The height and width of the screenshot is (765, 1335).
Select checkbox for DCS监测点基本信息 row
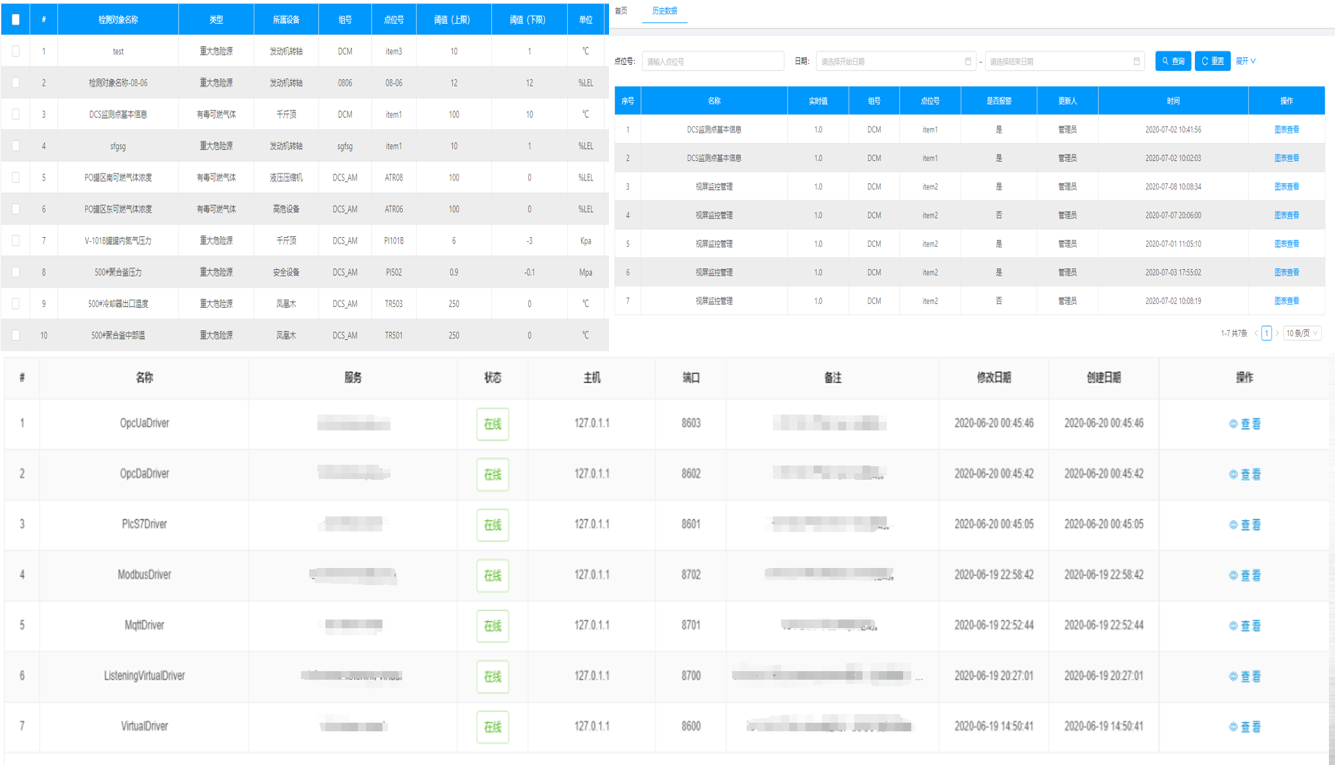[x=16, y=114]
